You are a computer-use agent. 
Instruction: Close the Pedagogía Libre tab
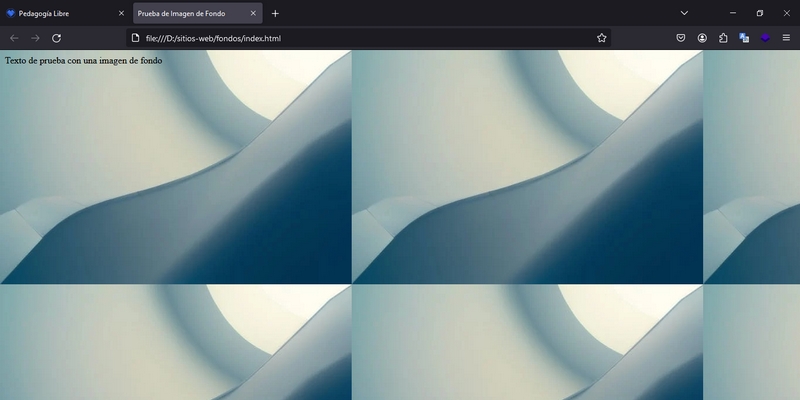(121, 13)
